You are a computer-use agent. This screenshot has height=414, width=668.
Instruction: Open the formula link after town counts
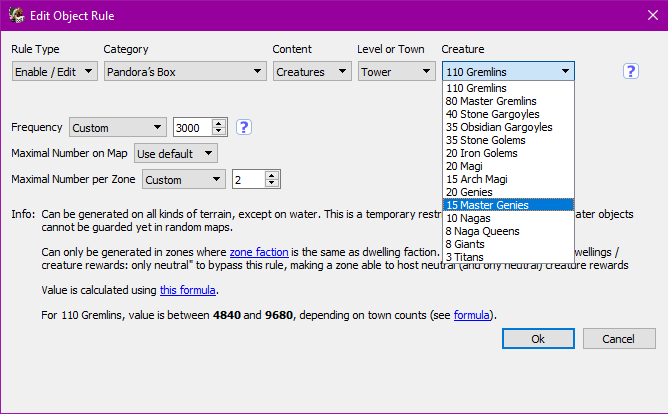pyautogui.click(x=472, y=315)
